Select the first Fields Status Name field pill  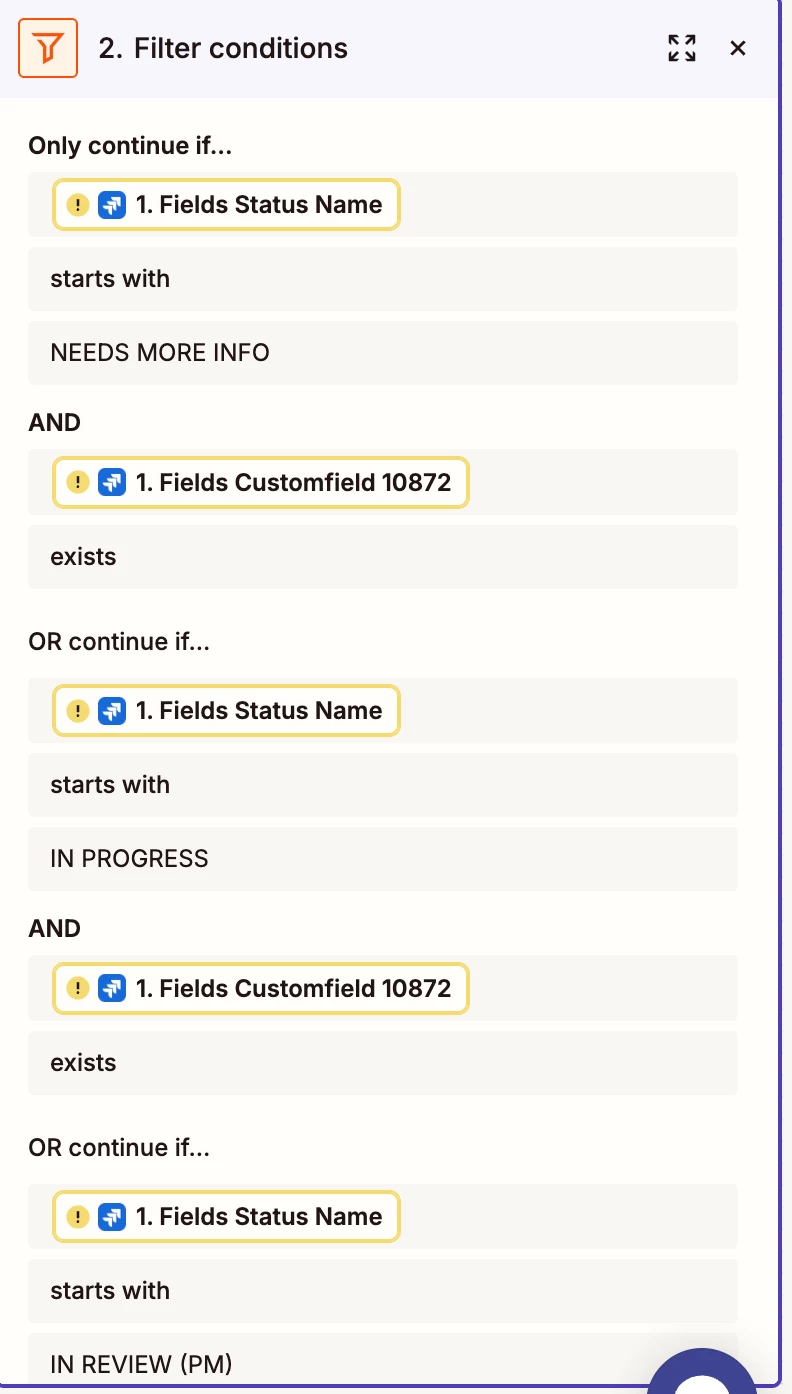(x=258, y=205)
